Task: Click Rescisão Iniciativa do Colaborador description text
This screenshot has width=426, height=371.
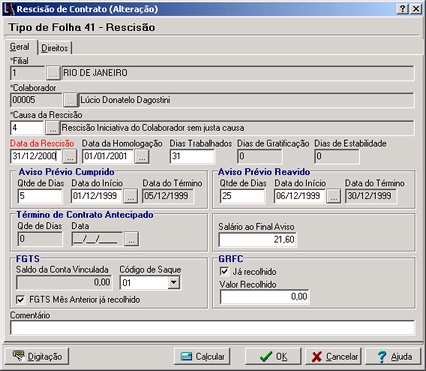Action: point(153,128)
